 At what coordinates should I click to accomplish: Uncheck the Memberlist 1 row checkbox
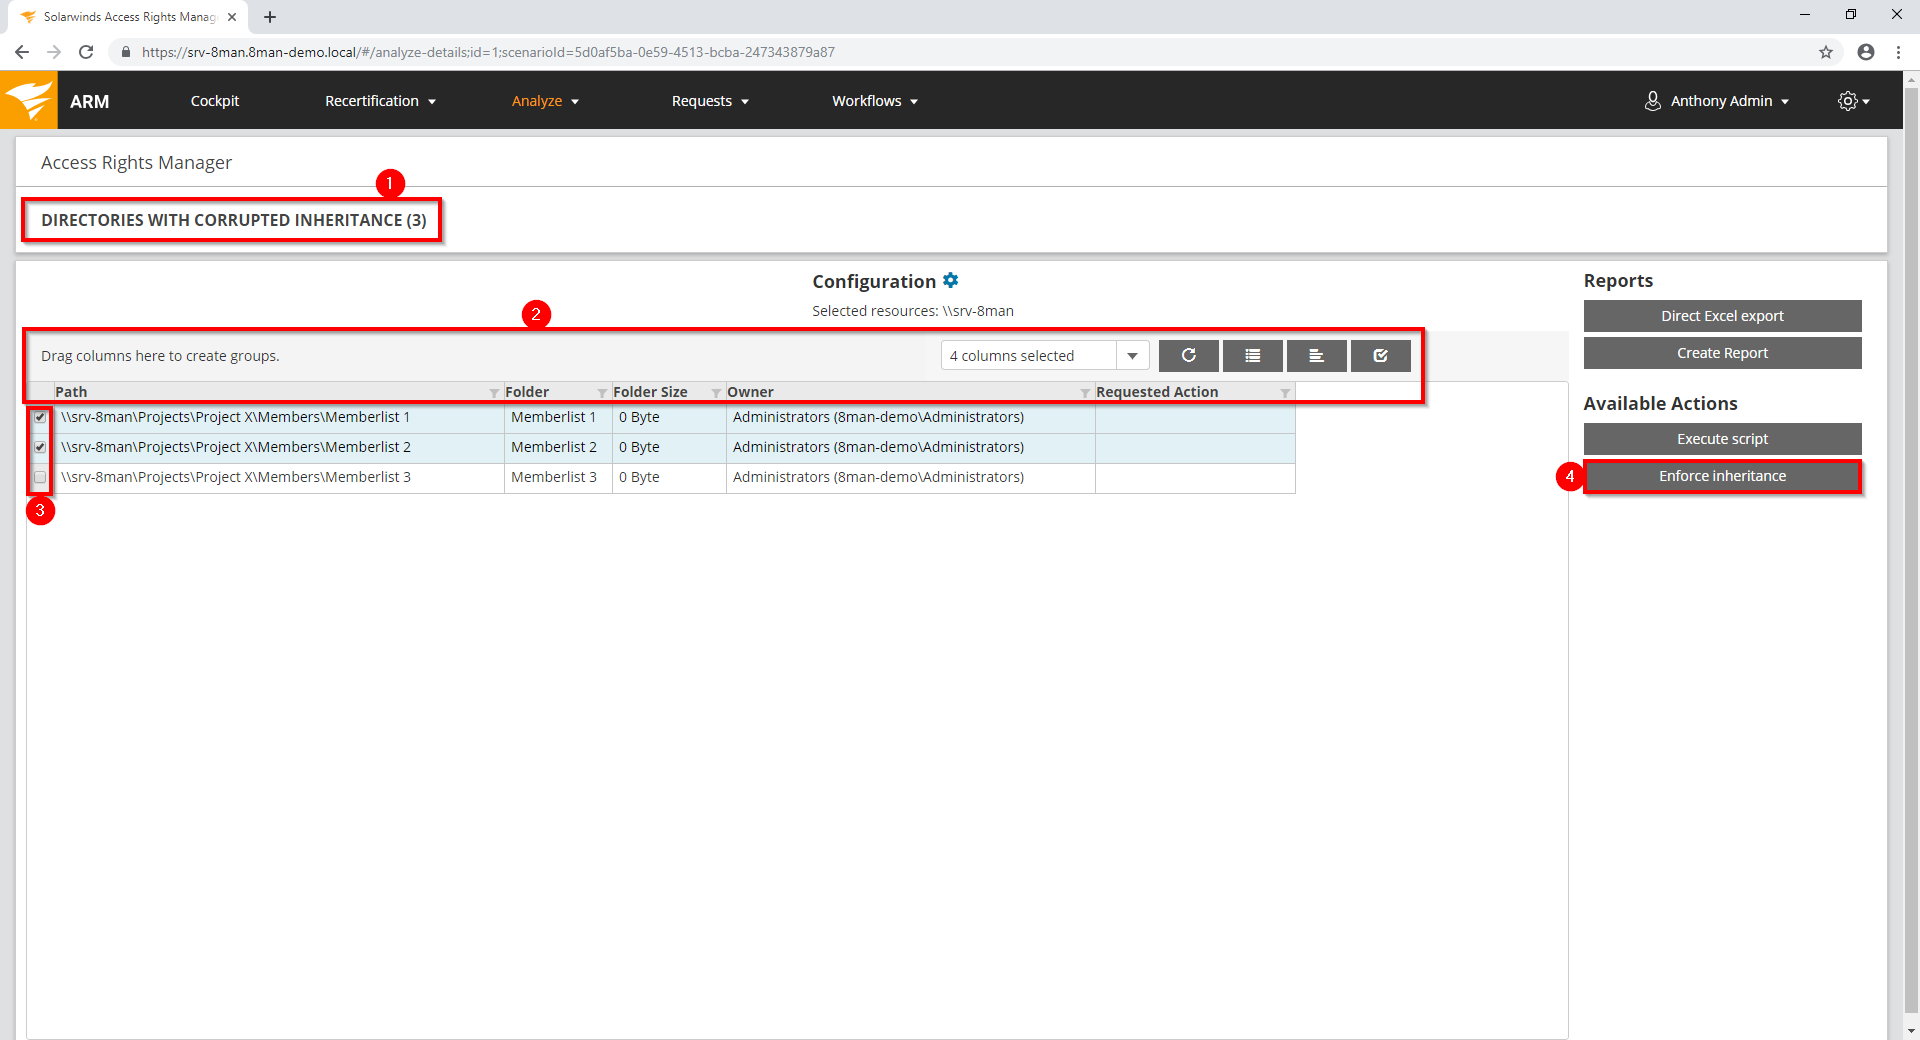click(x=40, y=417)
